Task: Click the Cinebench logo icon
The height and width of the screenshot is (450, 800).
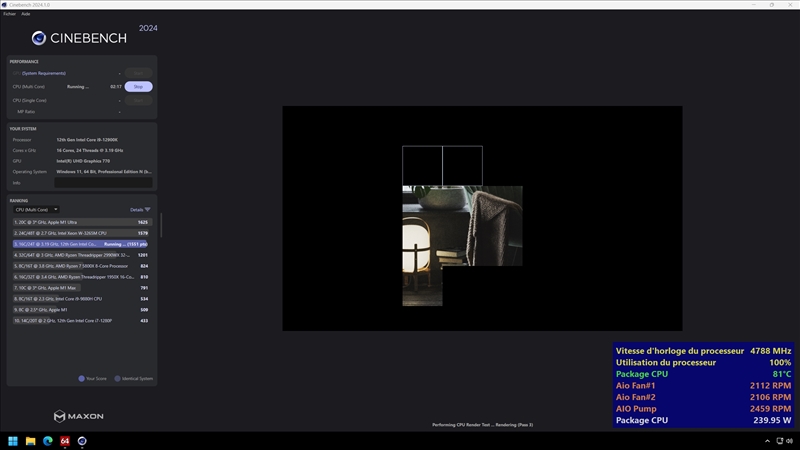Action: [x=39, y=38]
